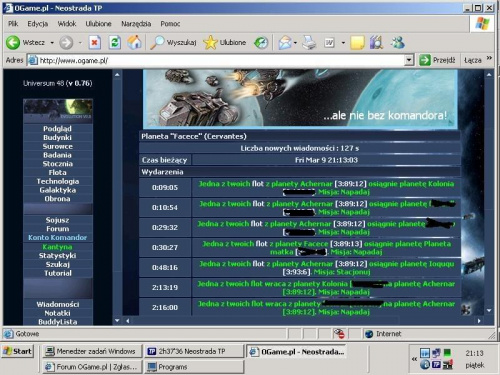The height and width of the screenshot is (375, 500).
Task: Open Surowce in the game sidebar
Action: [58, 146]
